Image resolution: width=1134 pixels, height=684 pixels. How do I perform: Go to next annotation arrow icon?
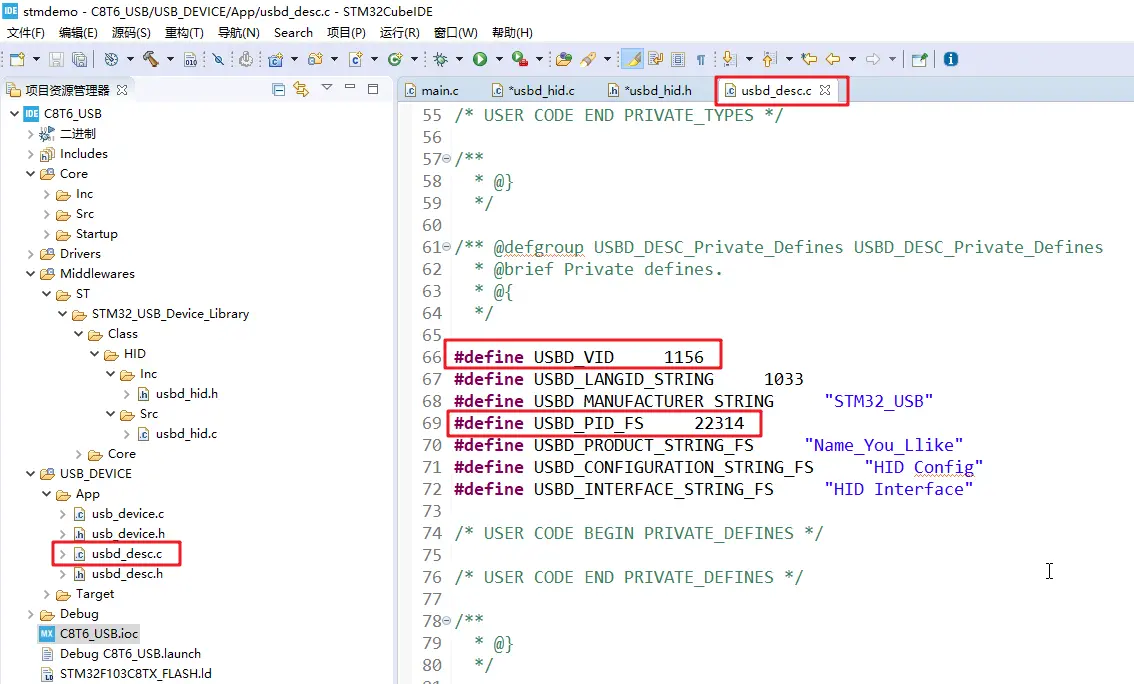point(728,59)
